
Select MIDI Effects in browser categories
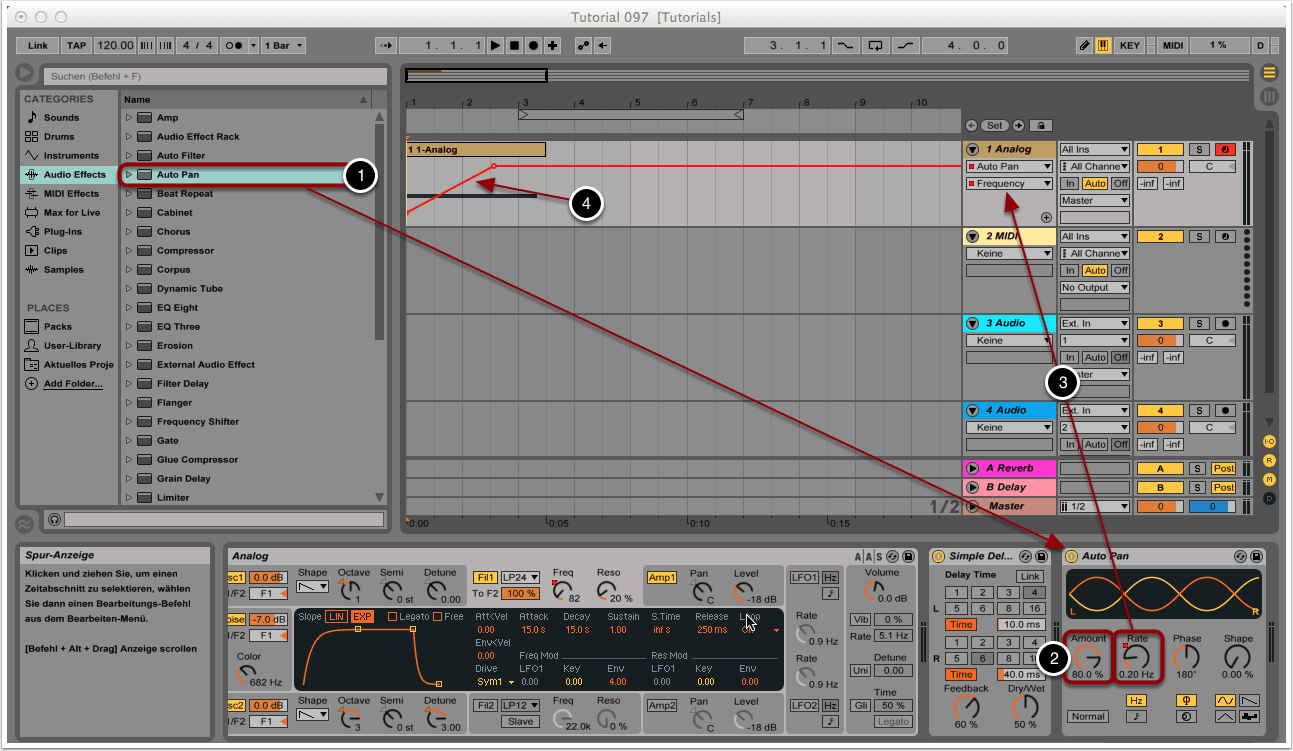(x=70, y=194)
